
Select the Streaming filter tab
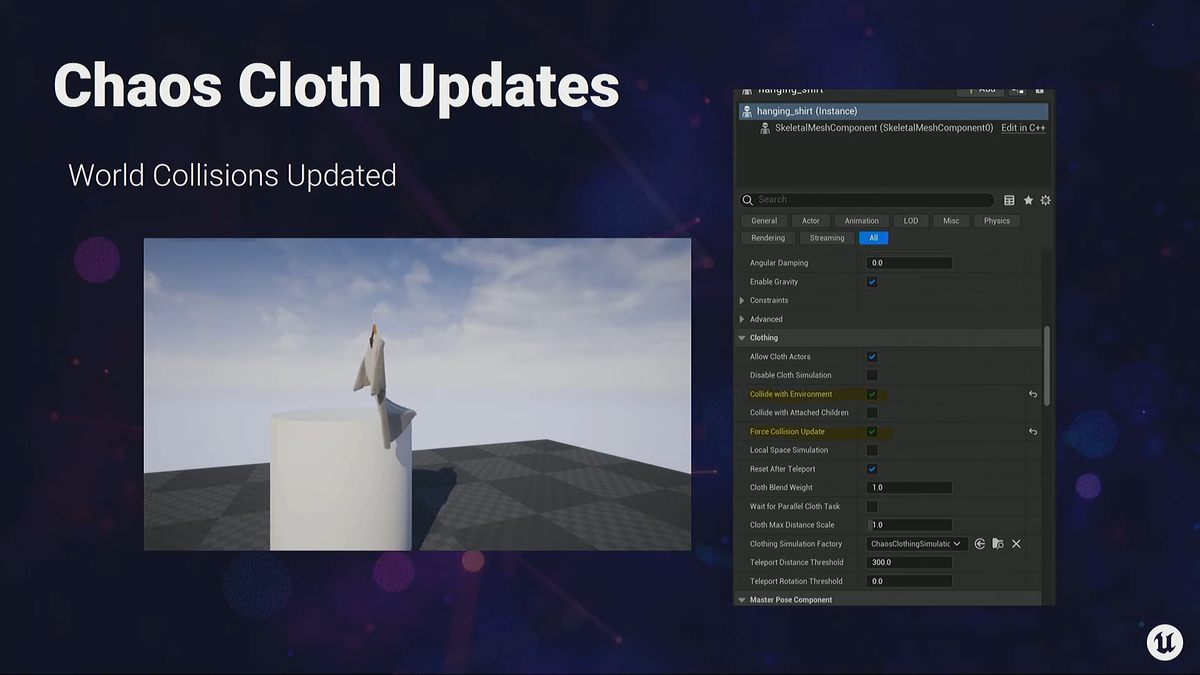tap(827, 238)
